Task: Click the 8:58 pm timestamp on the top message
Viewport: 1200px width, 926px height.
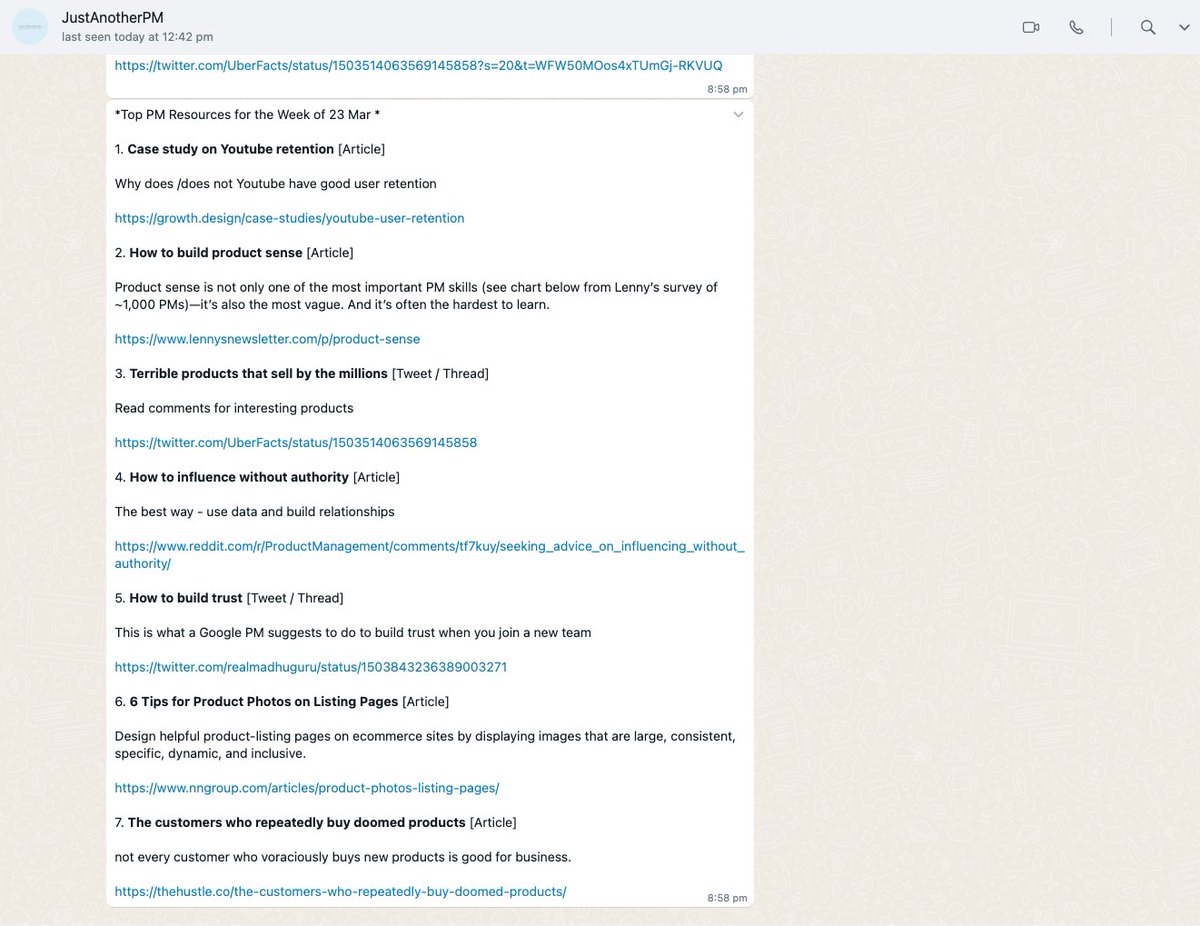Action: pyautogui.click(x=727, y=89)
